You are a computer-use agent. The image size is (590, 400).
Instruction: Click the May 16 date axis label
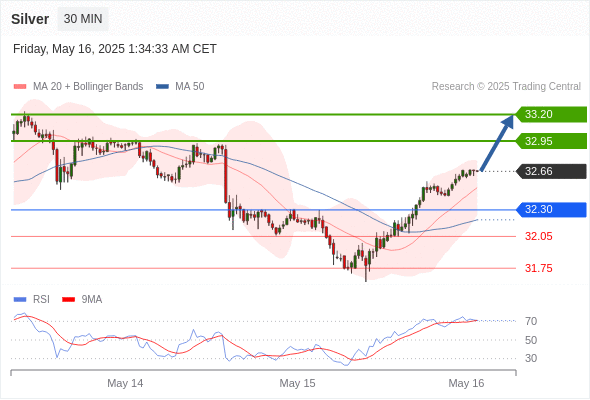[x=466, y=383]
